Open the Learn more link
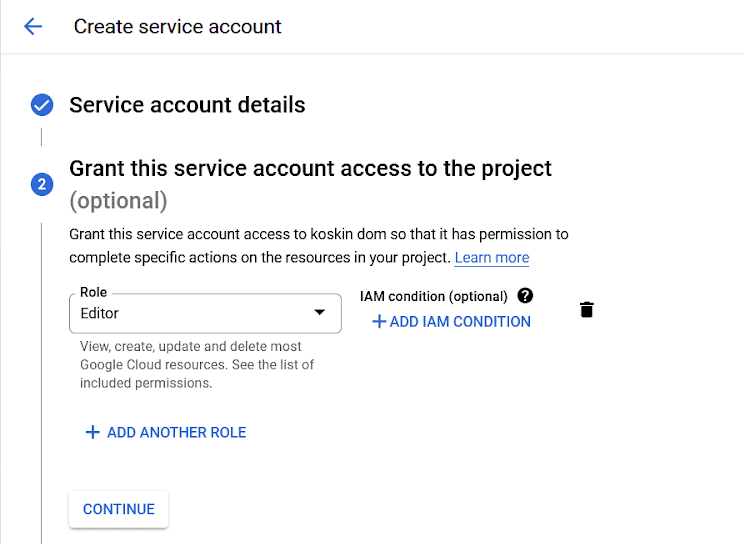Viewport: 744px width, 544px height. coord(492,258)
